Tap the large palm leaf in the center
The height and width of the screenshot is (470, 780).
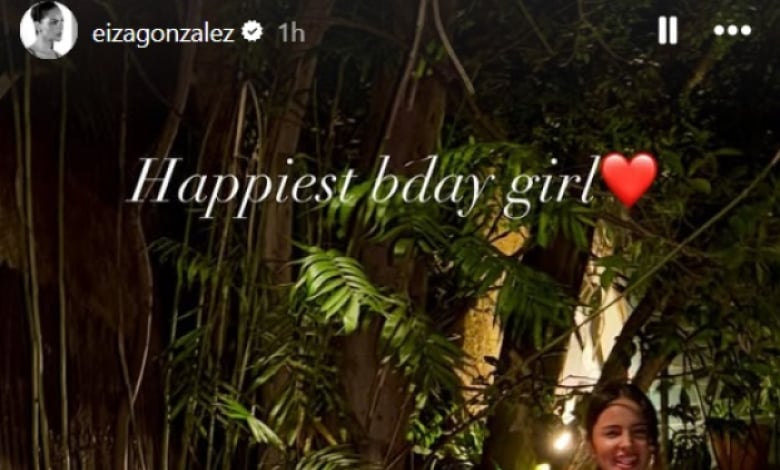(x=343, y=288)
